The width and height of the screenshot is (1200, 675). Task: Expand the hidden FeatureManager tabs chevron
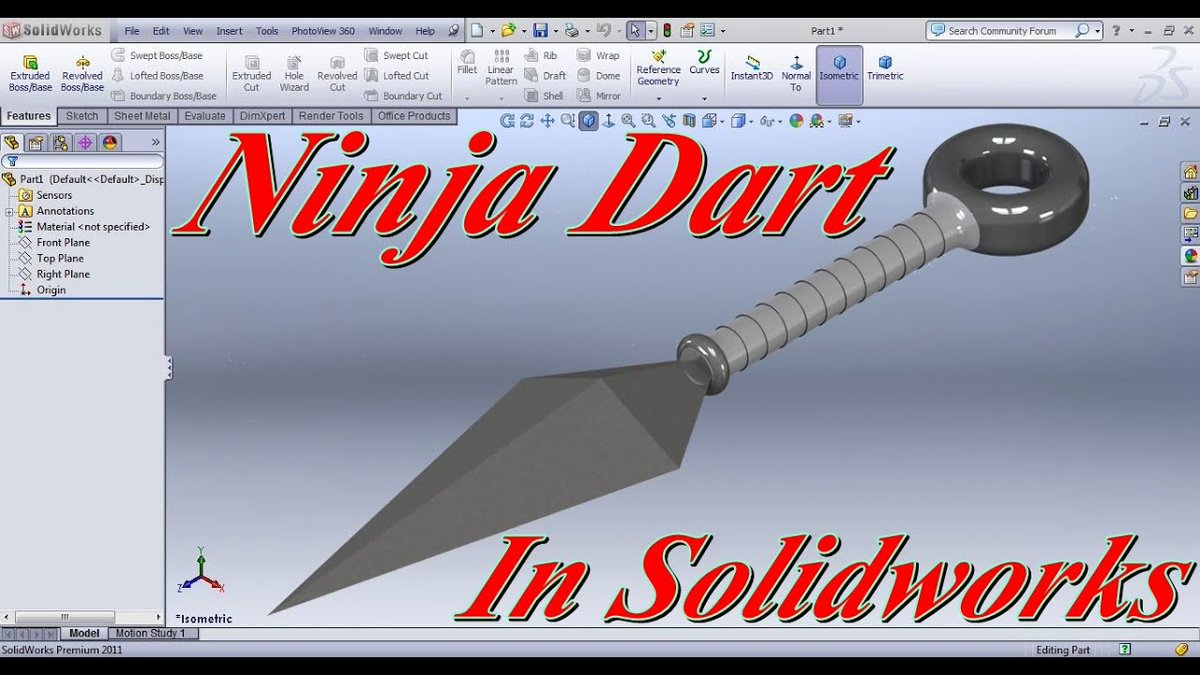[155, 142]
